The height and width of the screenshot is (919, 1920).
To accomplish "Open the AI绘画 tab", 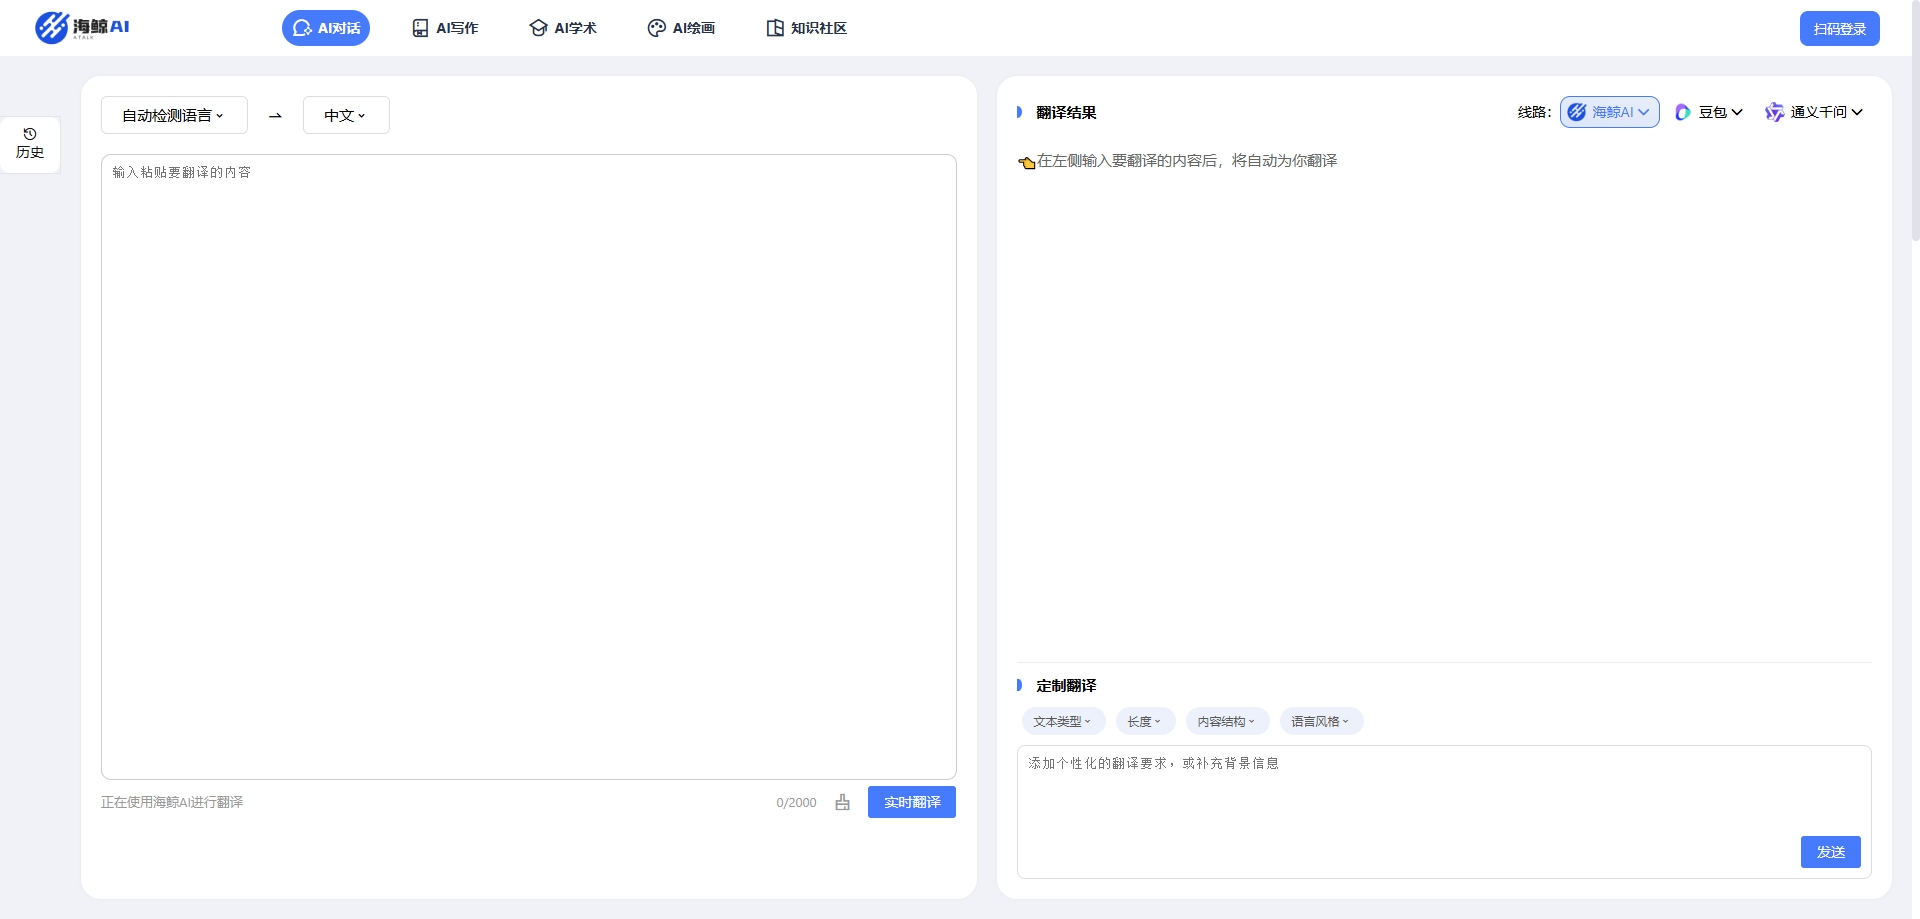I will click(681, 28).
